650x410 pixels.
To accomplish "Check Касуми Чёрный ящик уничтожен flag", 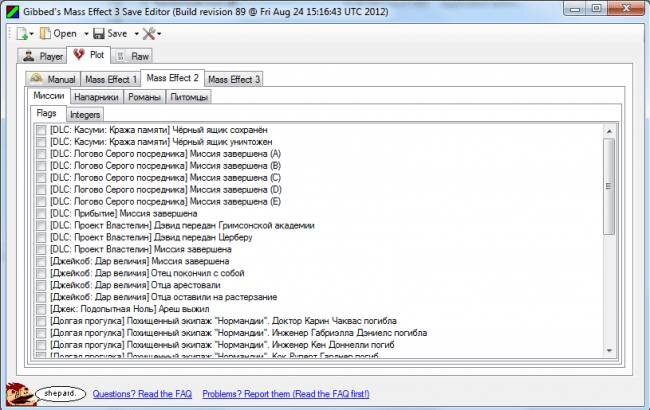I will (41, 142).
